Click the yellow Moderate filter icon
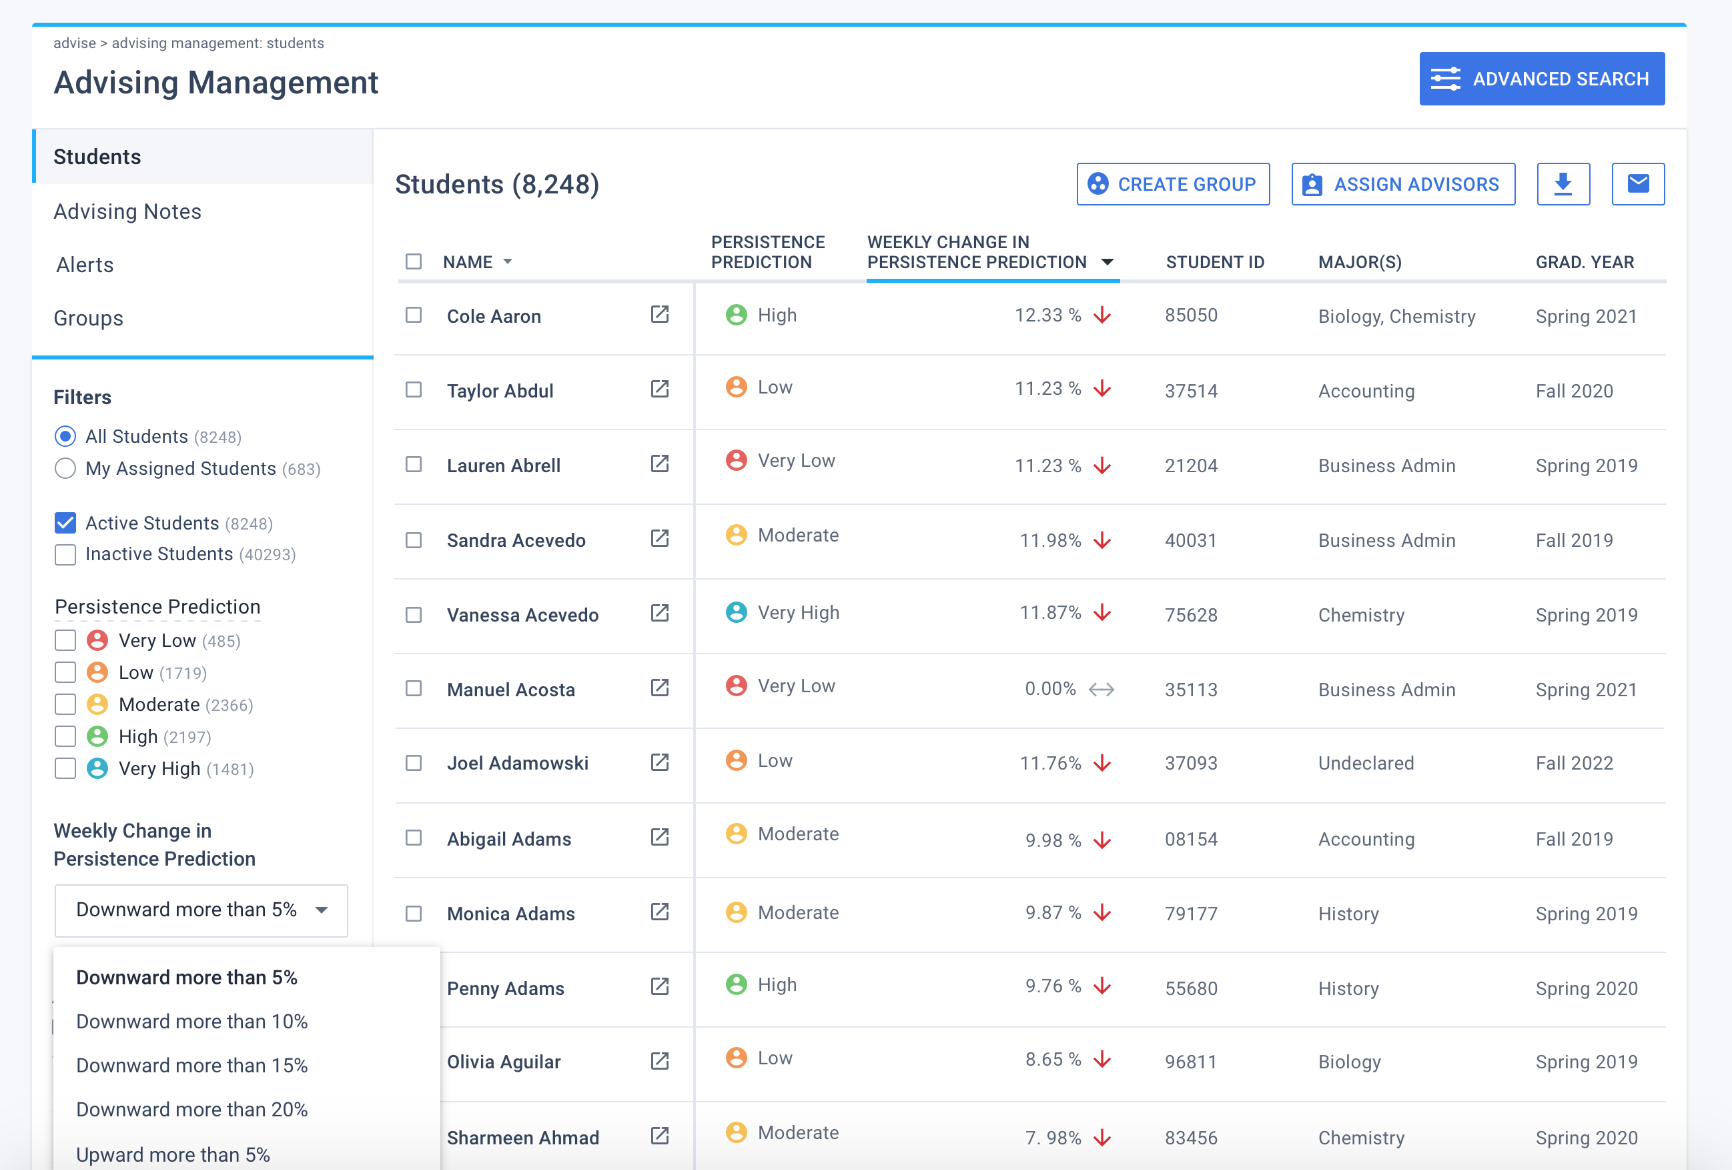 (97, 704)
